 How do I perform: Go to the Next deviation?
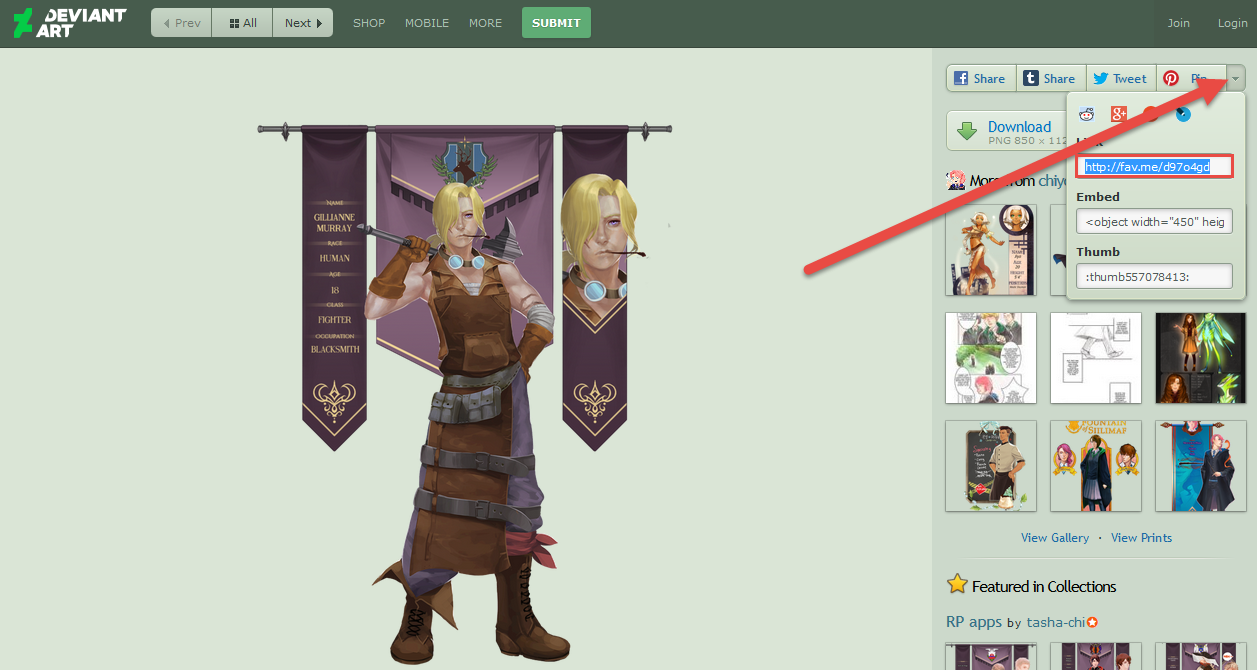coord(303,22)
